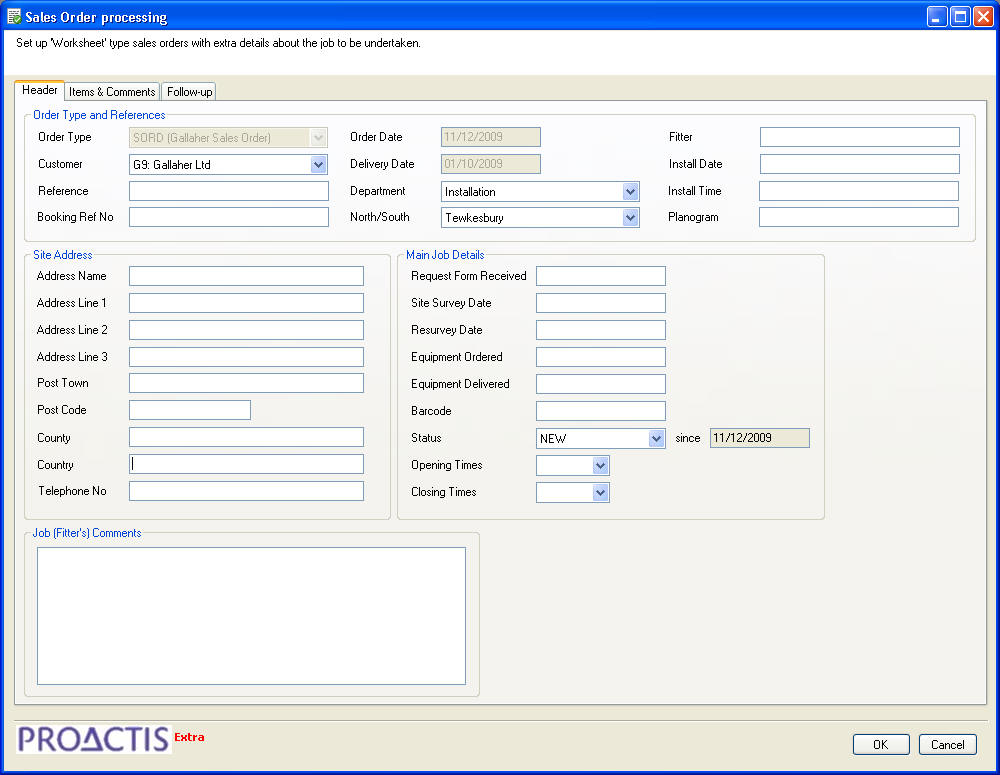Image resolution: width=1000 pixels, height=775 pixels.
Task: Click inside Job (Fitter's) Comments text area
Action: pos(251,616)
